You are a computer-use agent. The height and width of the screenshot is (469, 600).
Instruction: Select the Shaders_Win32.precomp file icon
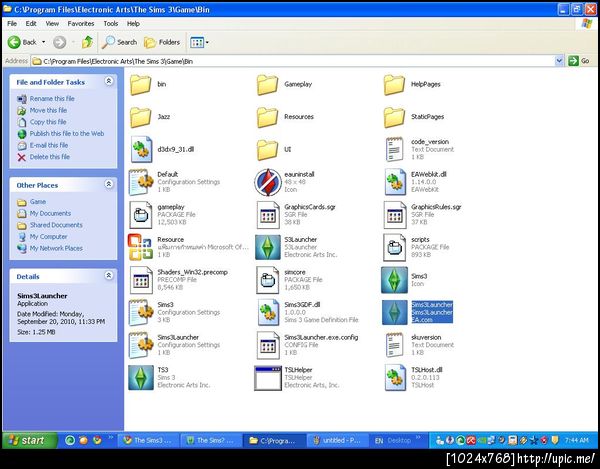pos(141,280)
